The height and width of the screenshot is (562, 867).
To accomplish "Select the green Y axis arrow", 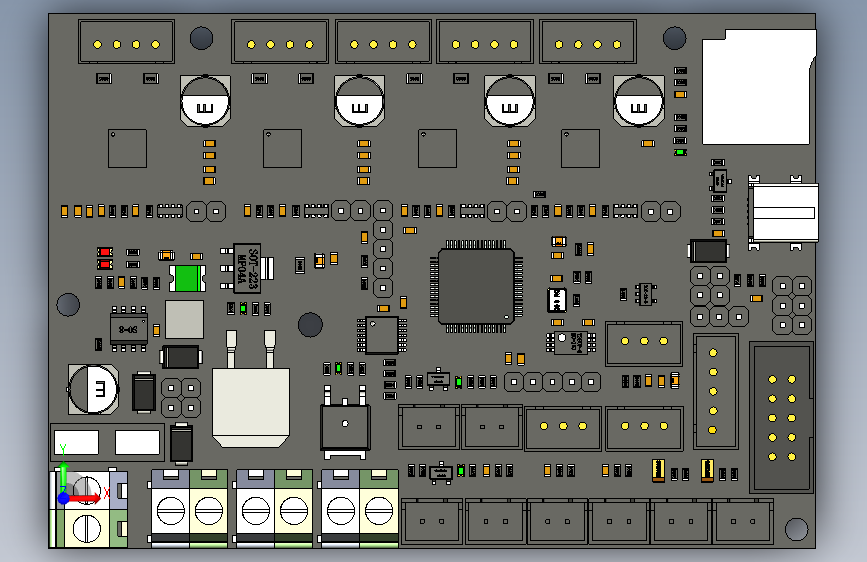I will click(x=64, y=476).
